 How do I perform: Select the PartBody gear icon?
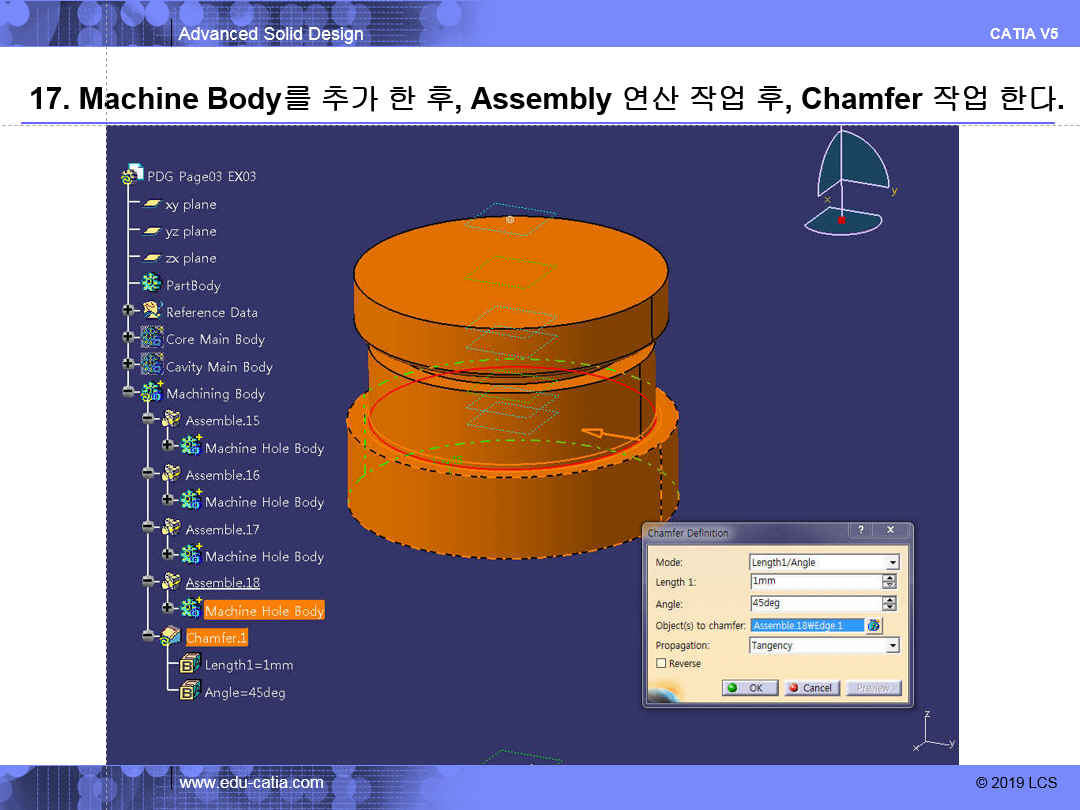tap(152, 285)
